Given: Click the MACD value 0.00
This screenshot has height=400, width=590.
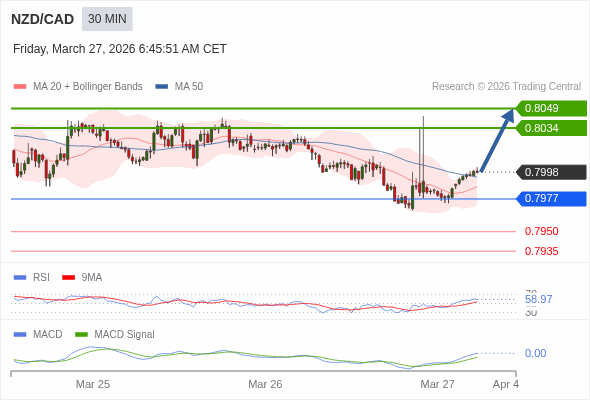Looking at the screenshot, I should coord(535,353).
